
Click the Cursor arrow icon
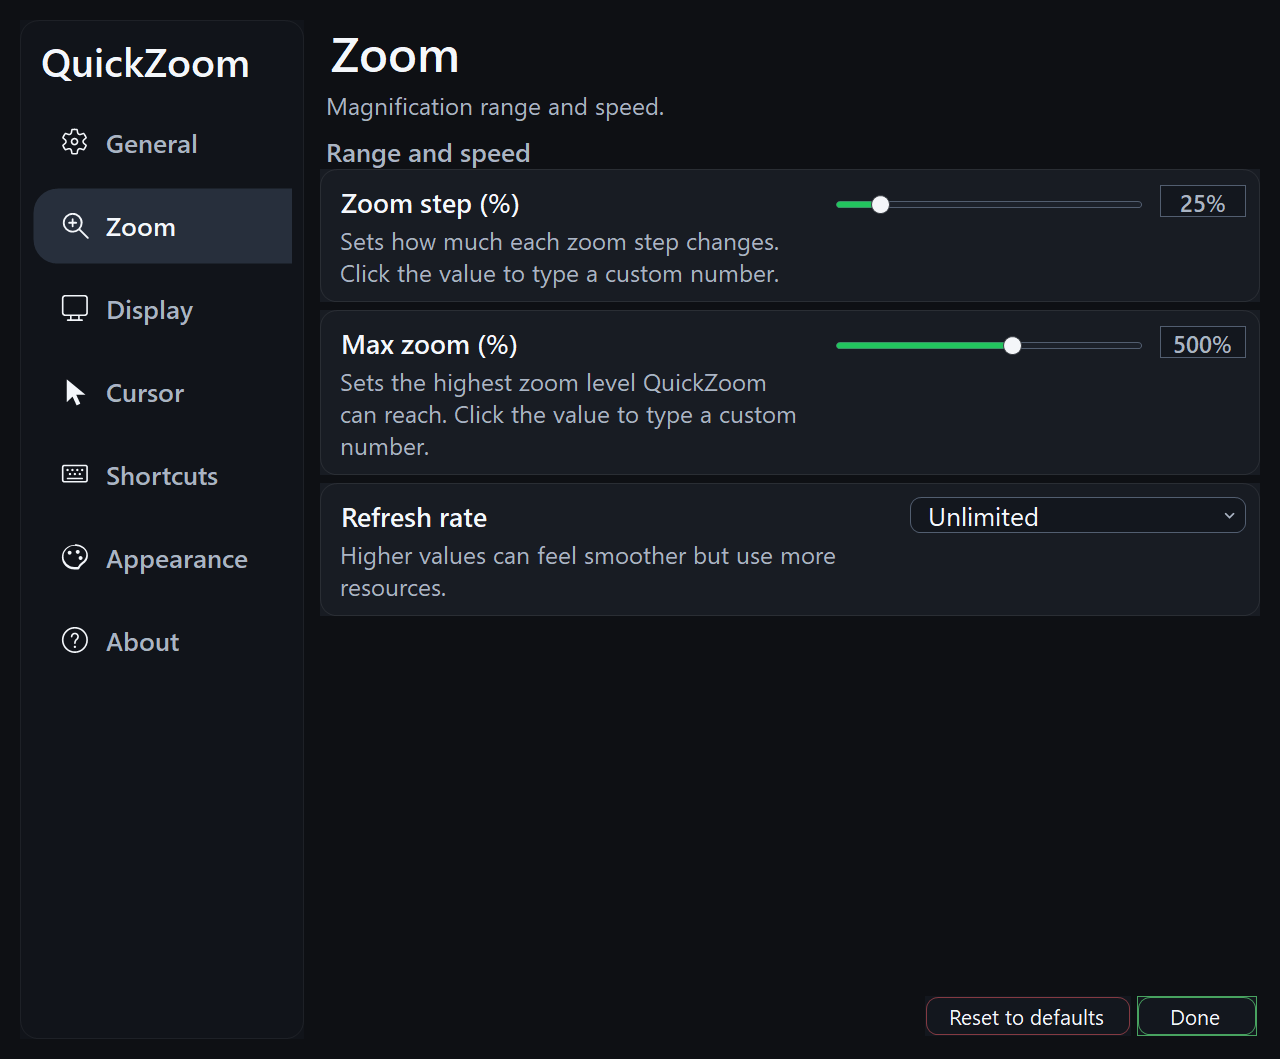pyautogui.click(x=75, y=392)
